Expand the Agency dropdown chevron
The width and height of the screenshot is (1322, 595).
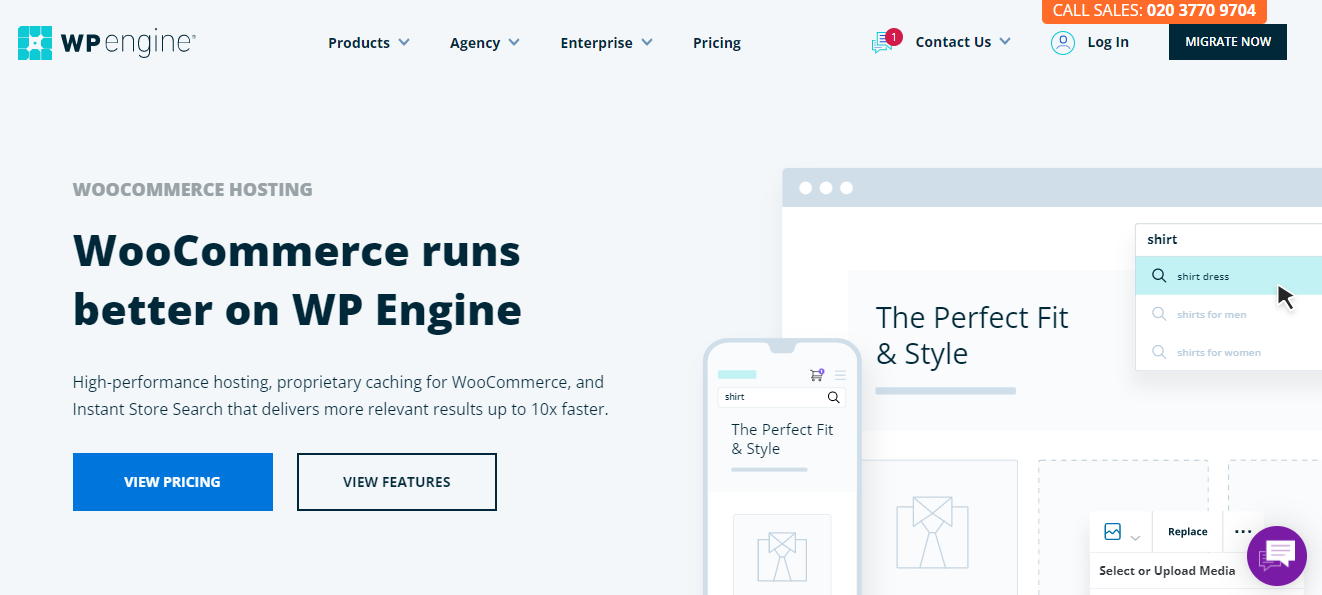pos(514,42)
